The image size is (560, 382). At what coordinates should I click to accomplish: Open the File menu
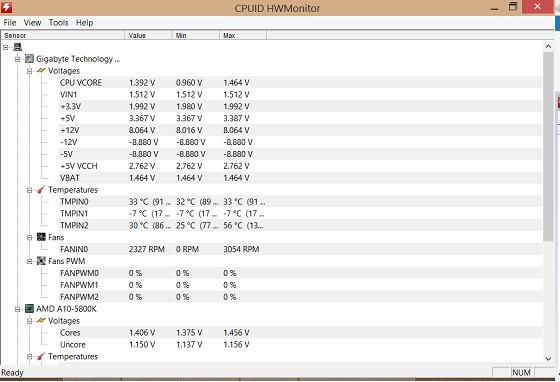coord(10,22)
